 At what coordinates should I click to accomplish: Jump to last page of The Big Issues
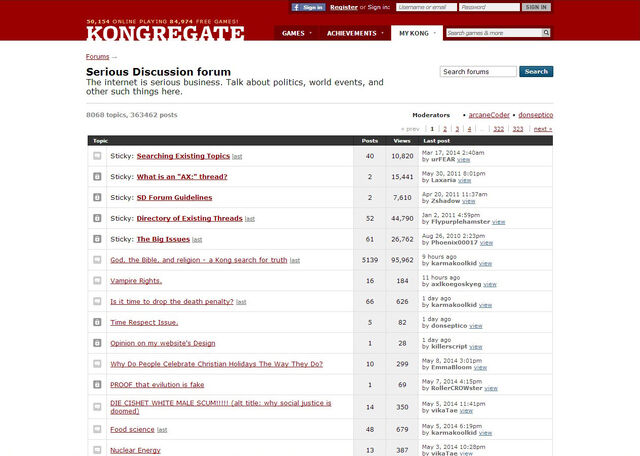pos(197,240)
